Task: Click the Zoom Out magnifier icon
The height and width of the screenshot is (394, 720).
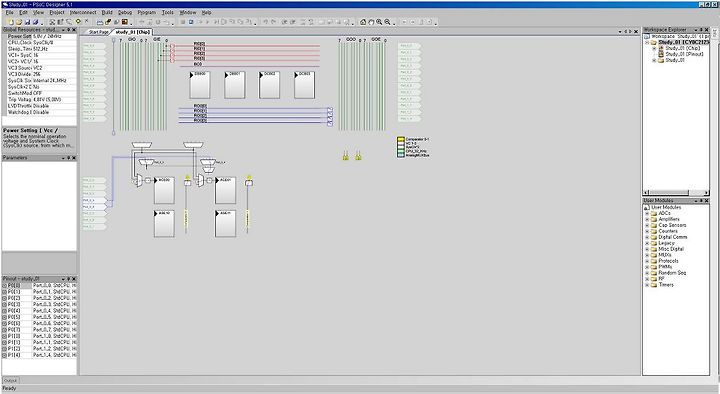Action: (388, 22)
